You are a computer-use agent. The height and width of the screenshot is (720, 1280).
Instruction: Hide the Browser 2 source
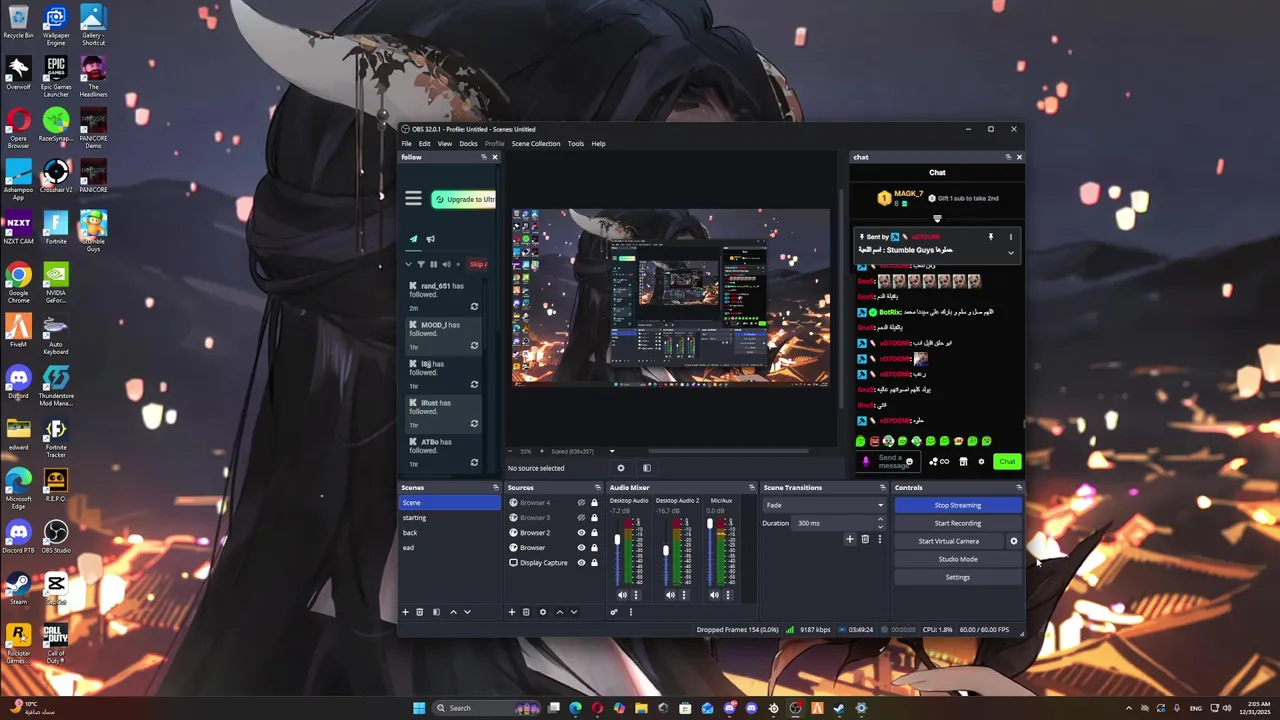coord(581,533)
